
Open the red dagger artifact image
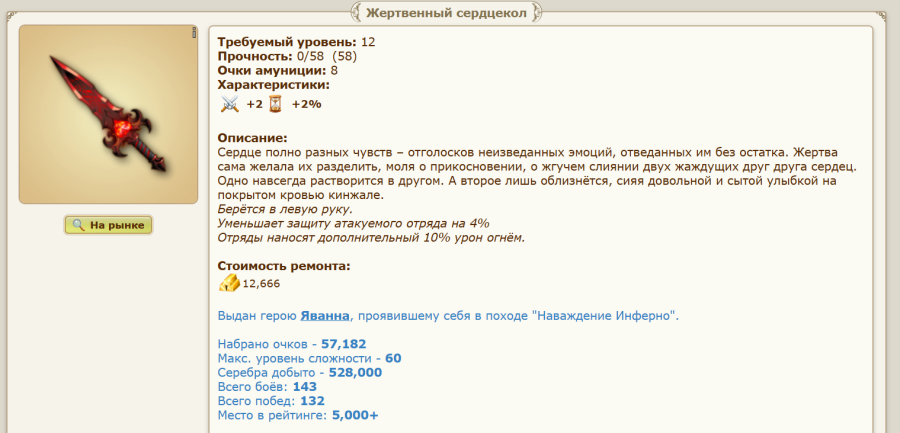tap(108, 114)
